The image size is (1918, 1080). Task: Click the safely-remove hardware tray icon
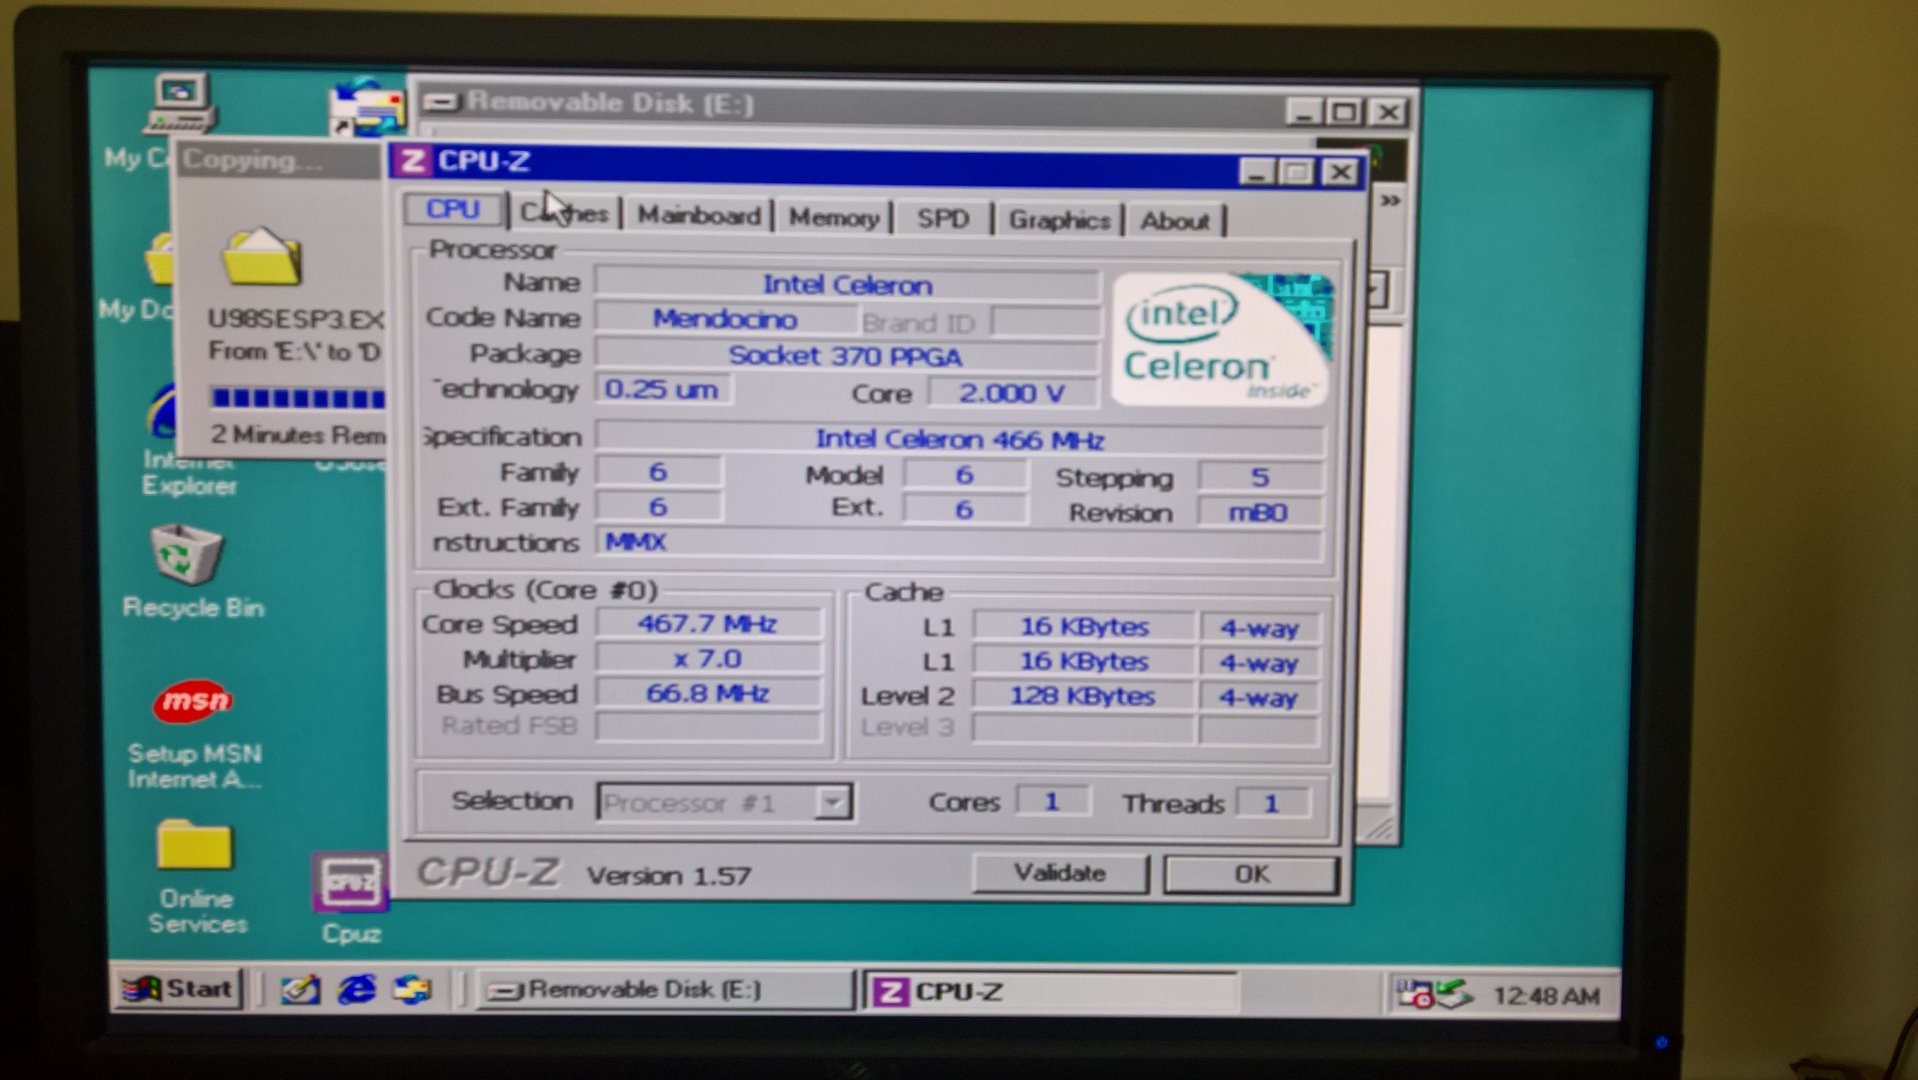coord(1454,994)
